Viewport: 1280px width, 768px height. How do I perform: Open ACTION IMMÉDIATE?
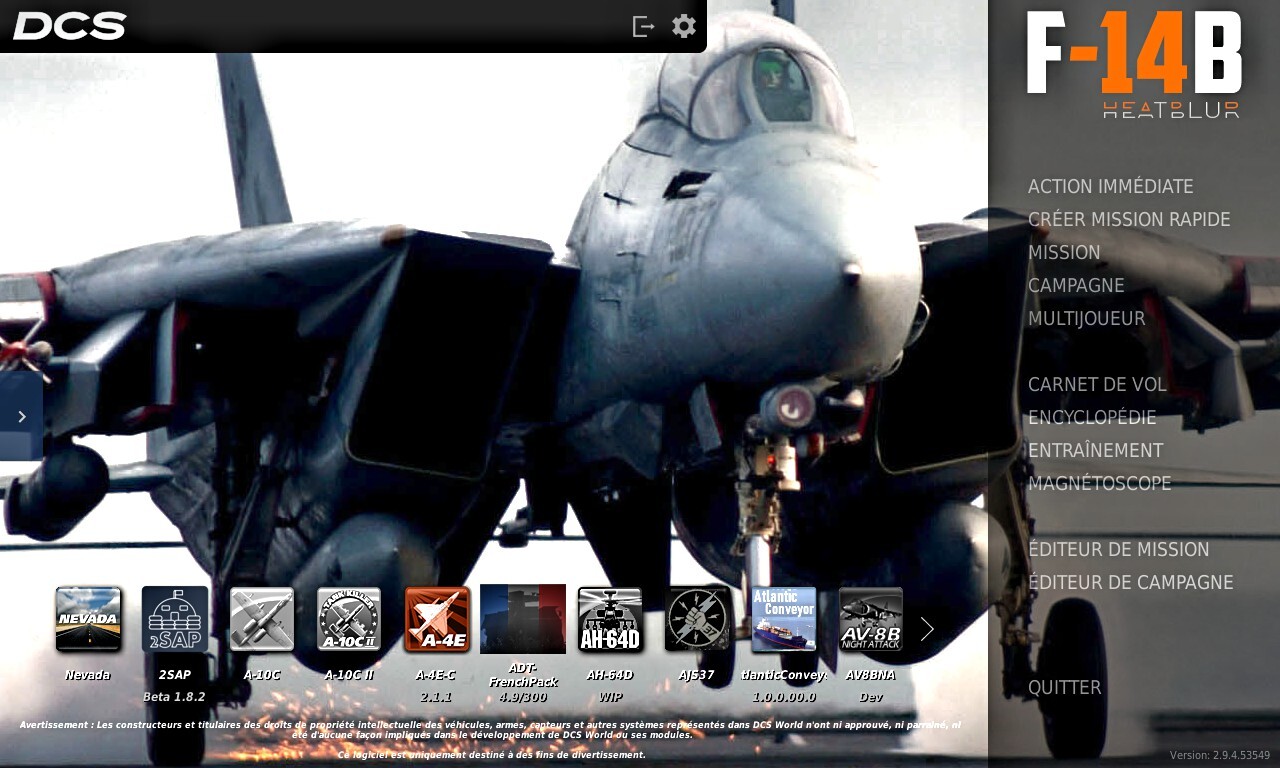pyautogui.click(x=1111, y=187)
